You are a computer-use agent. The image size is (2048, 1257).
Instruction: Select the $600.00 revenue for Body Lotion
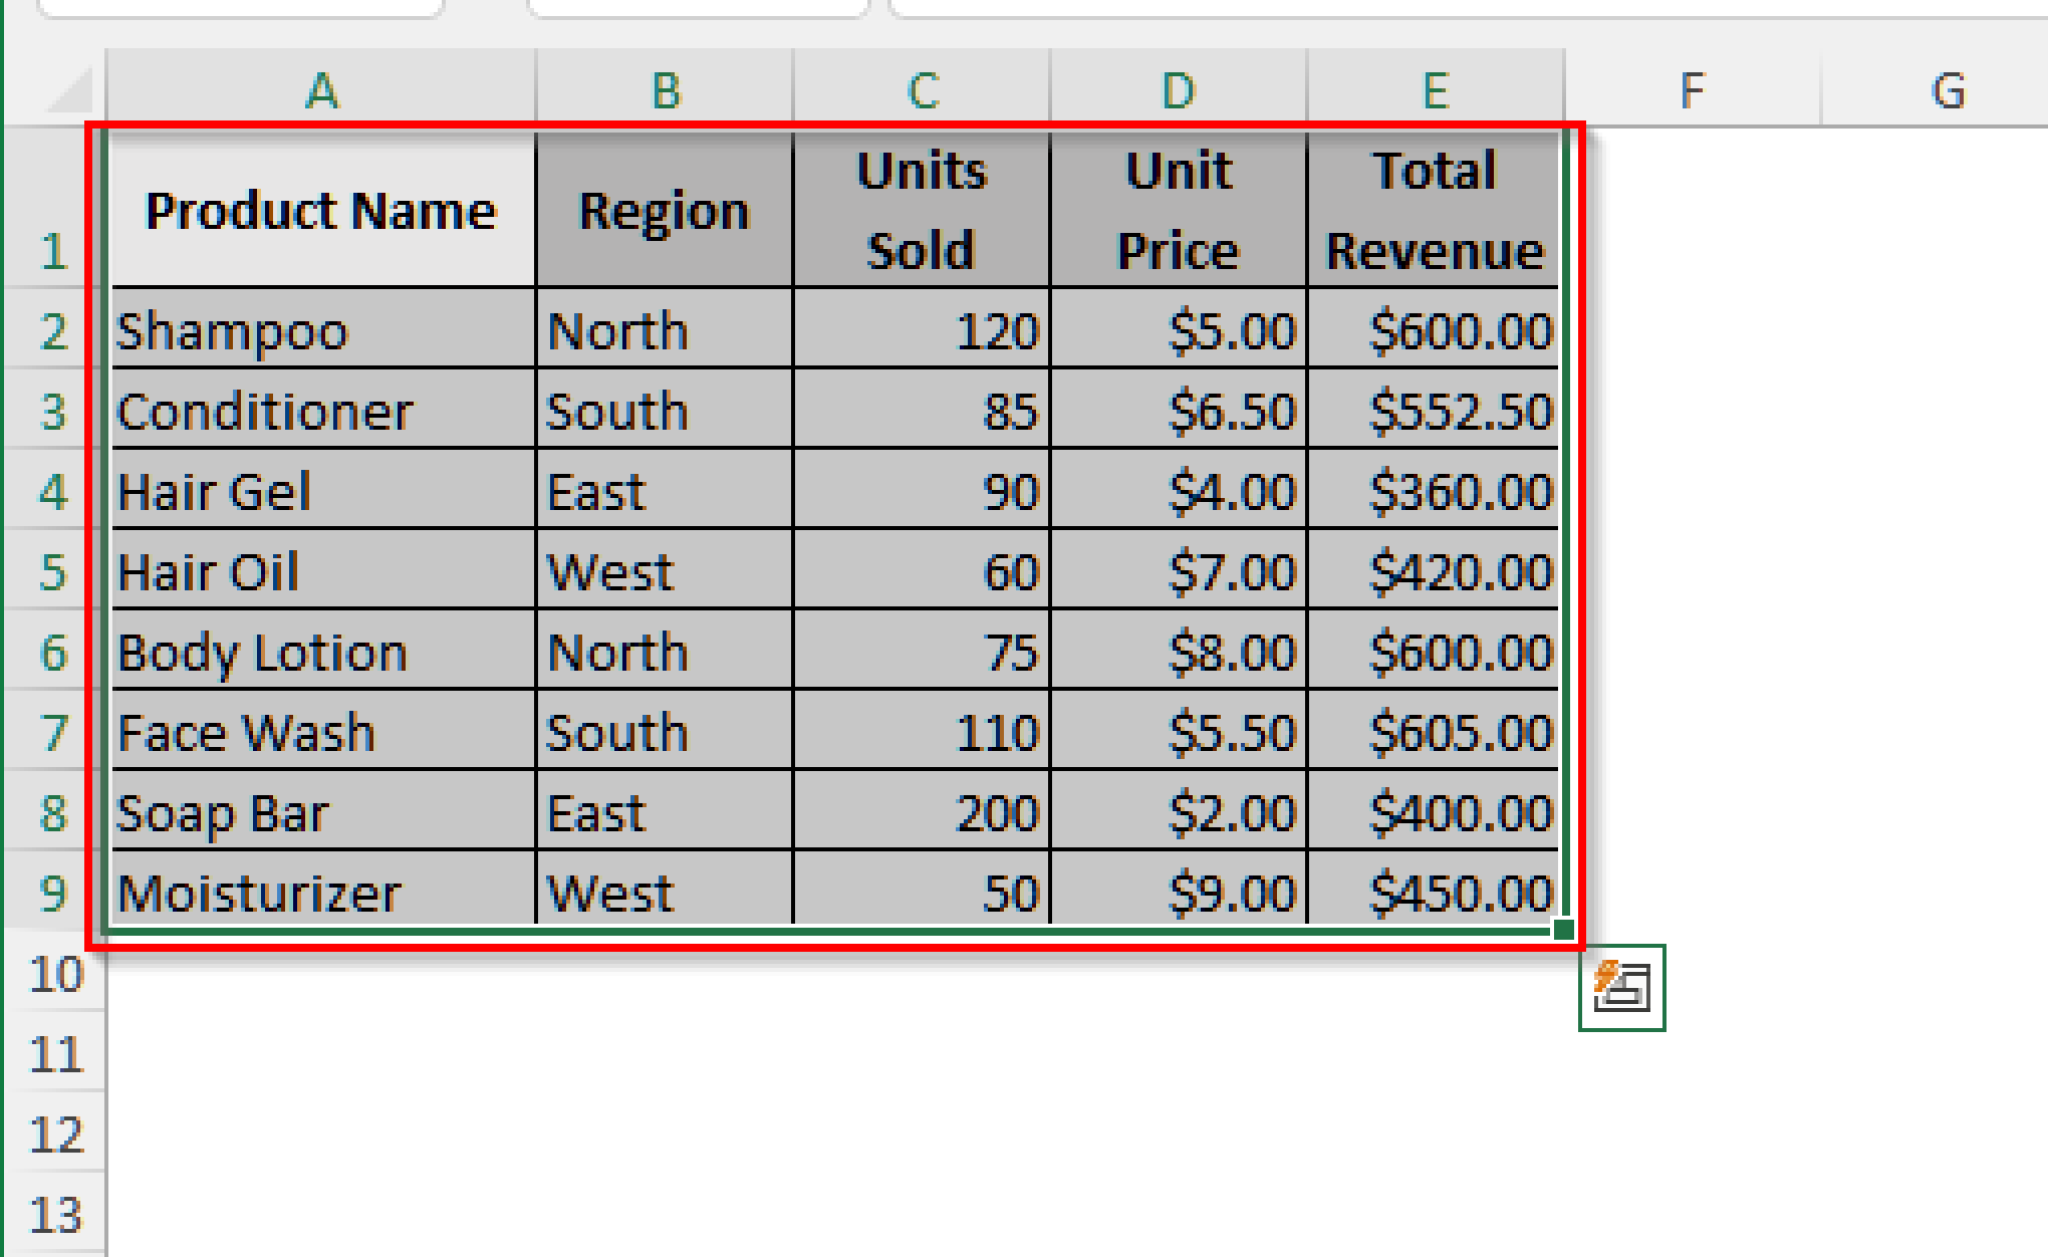click(x=1437, y=652)
